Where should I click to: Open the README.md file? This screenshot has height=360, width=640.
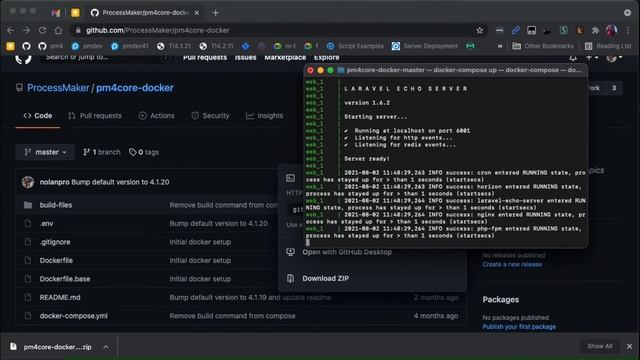click(60, 298)
